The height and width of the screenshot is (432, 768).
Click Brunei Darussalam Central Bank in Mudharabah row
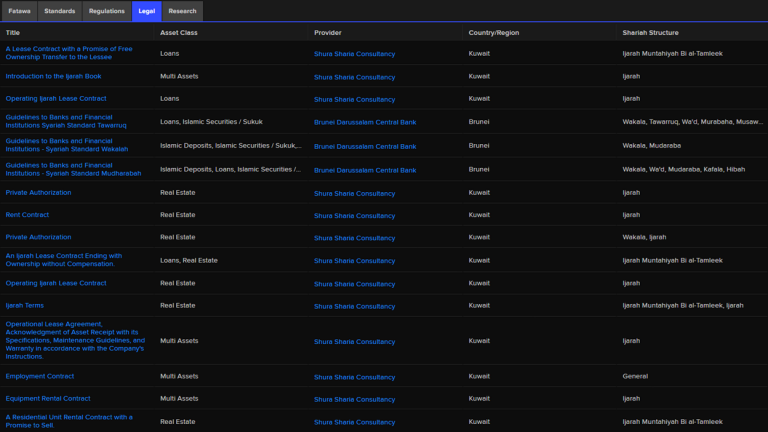[x=365, y=170]
